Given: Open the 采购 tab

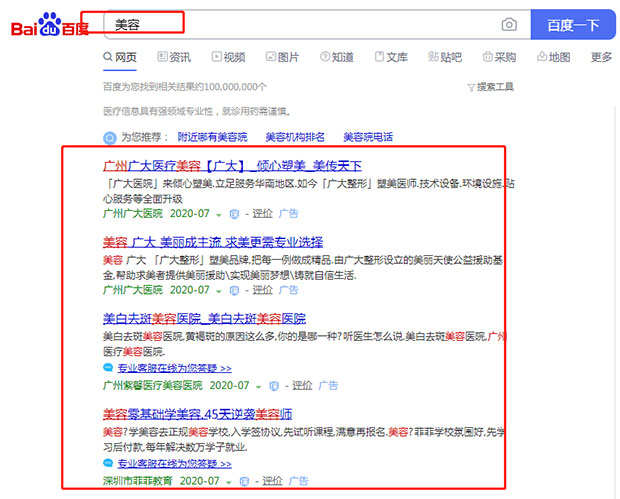Looking at the screenshot, I should (x=499, y=57).
